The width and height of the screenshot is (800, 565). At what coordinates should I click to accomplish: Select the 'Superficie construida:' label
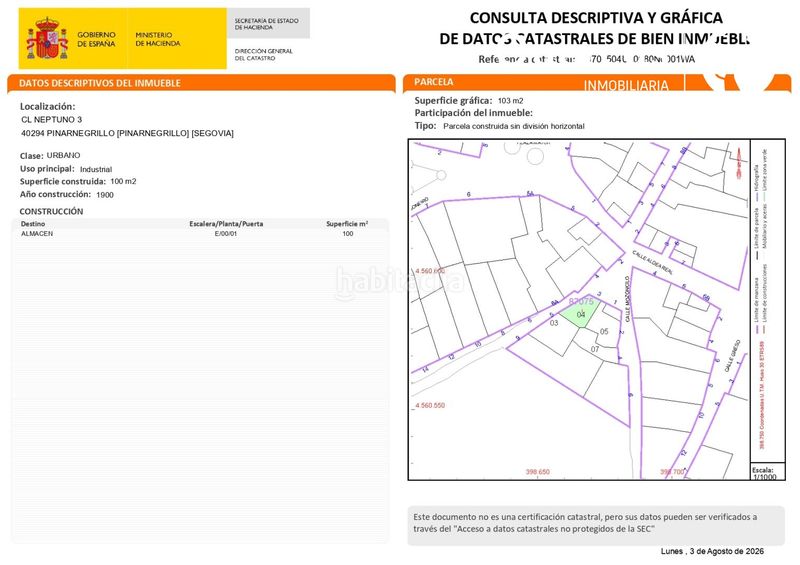(x=63, y=182)
